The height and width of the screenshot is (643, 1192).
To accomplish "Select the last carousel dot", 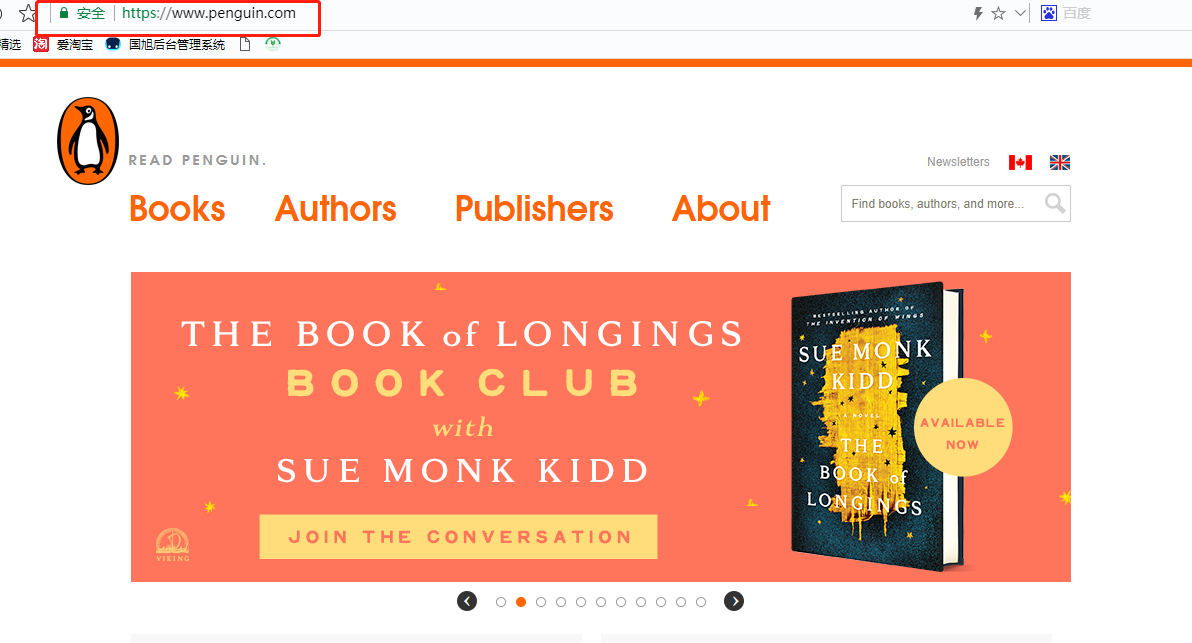I will pos(701,602).
